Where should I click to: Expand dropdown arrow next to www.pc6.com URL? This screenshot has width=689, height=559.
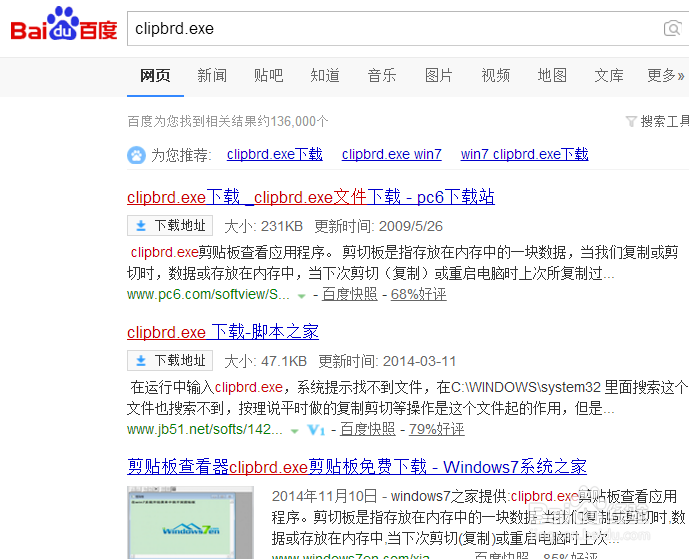click(301, 296)
